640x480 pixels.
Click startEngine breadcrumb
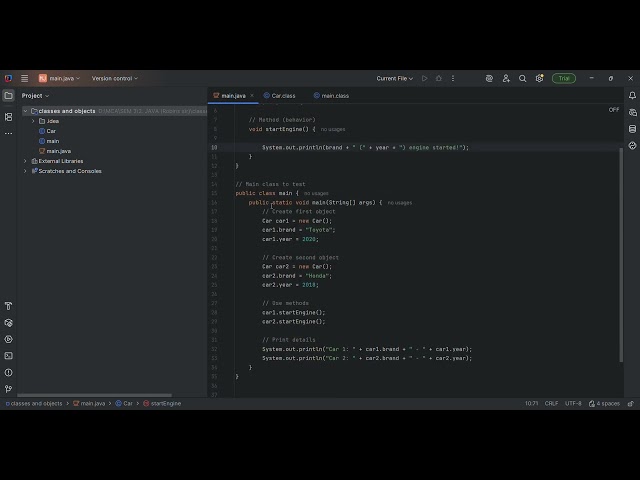pos(162,404)
